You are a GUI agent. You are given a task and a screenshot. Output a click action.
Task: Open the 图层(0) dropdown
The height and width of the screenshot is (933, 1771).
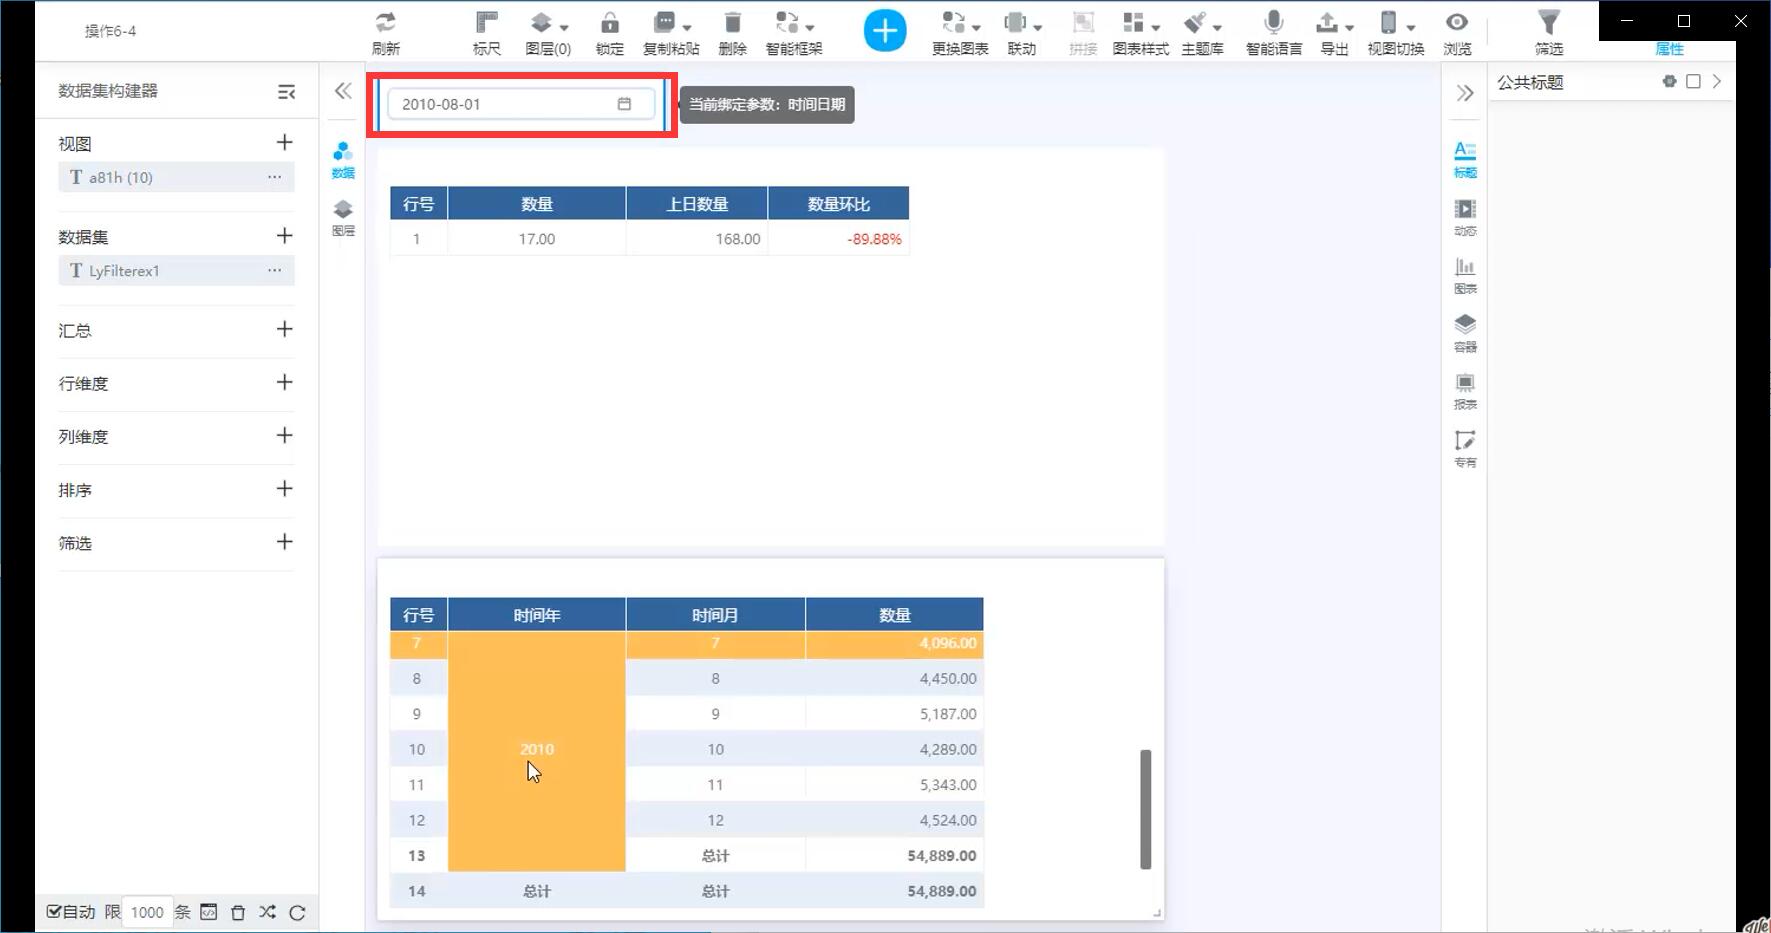[548, 32]
